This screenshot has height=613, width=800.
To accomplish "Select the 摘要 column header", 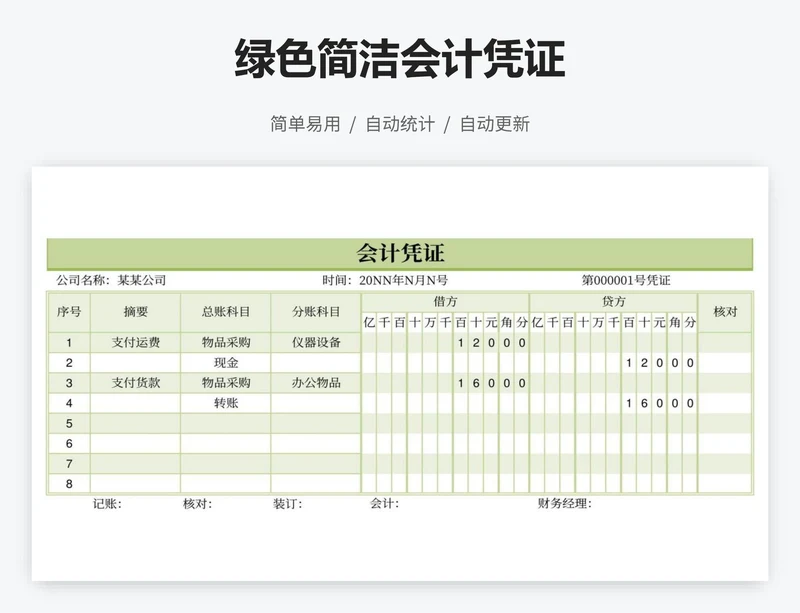I will click(136, 312).
